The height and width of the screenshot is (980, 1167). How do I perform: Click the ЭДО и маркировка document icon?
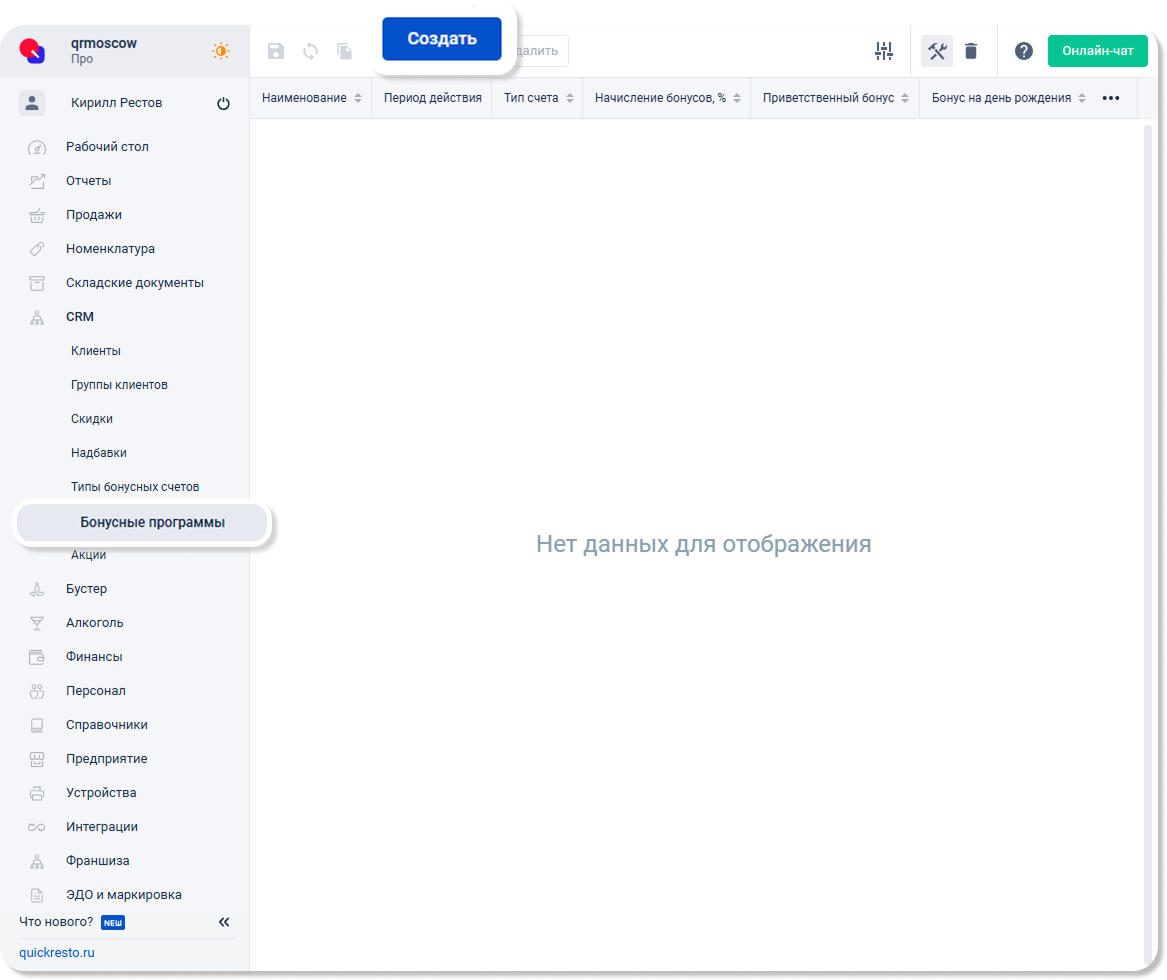(36, 895)
